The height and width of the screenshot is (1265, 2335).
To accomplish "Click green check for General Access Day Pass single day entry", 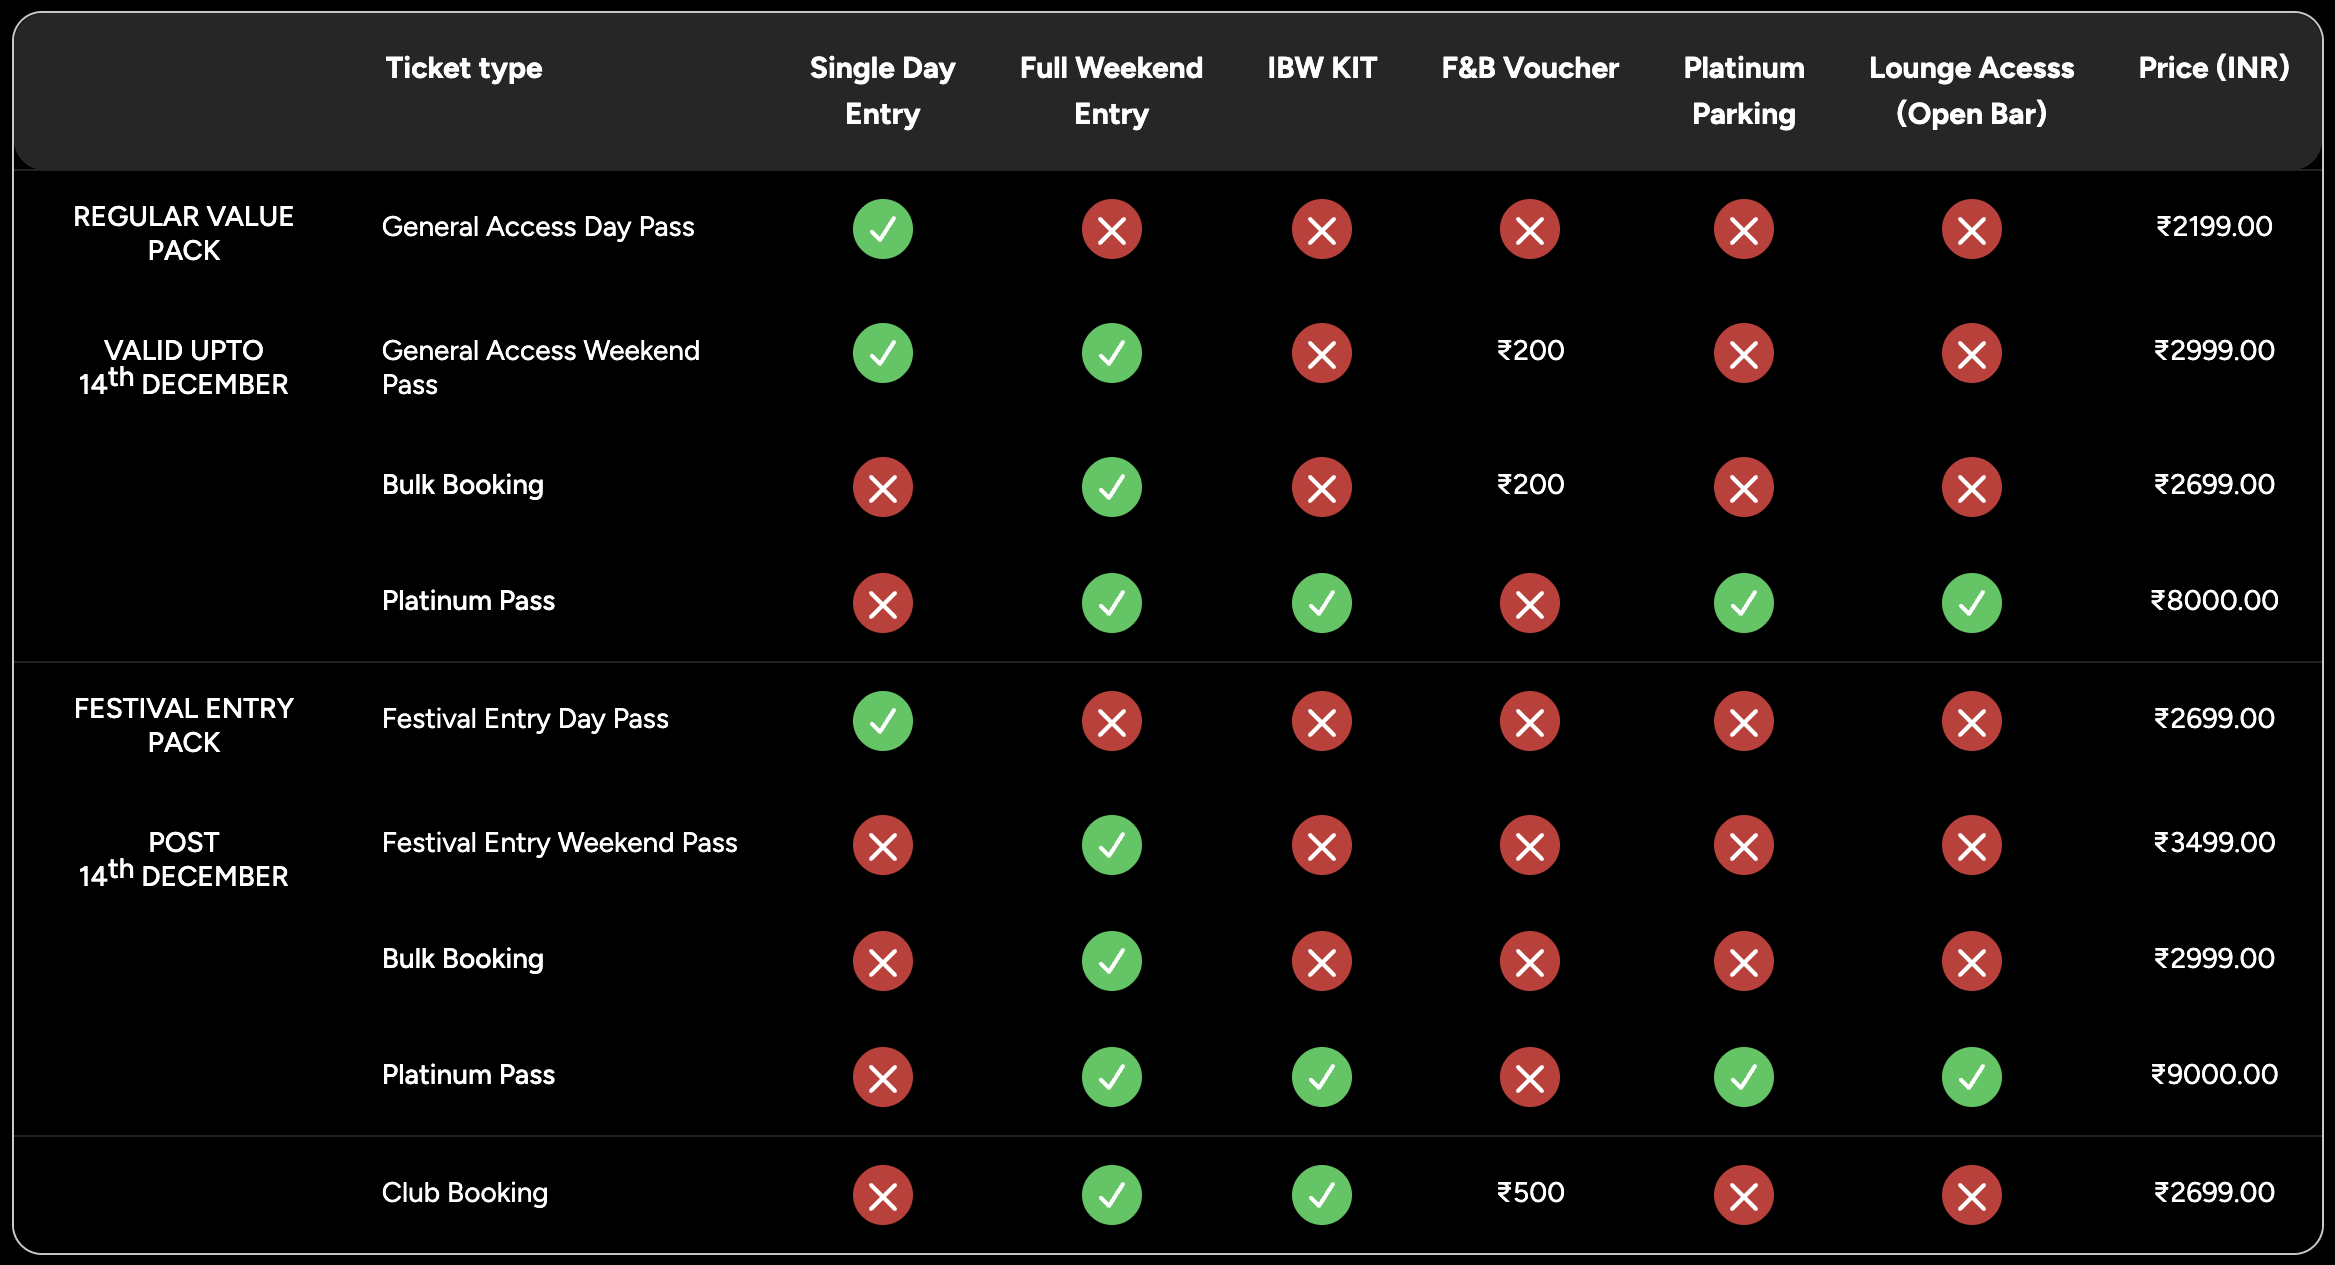I will coord(882,229).
